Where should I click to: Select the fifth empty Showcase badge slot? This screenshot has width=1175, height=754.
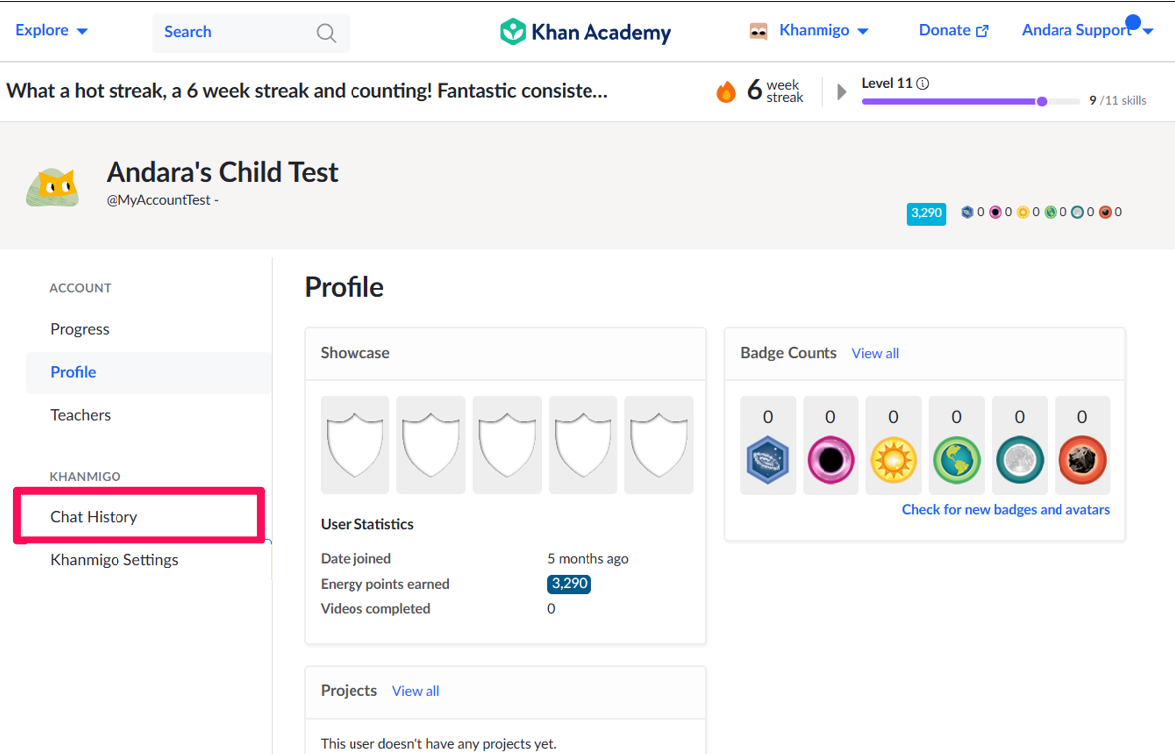(x=659, y=444)
